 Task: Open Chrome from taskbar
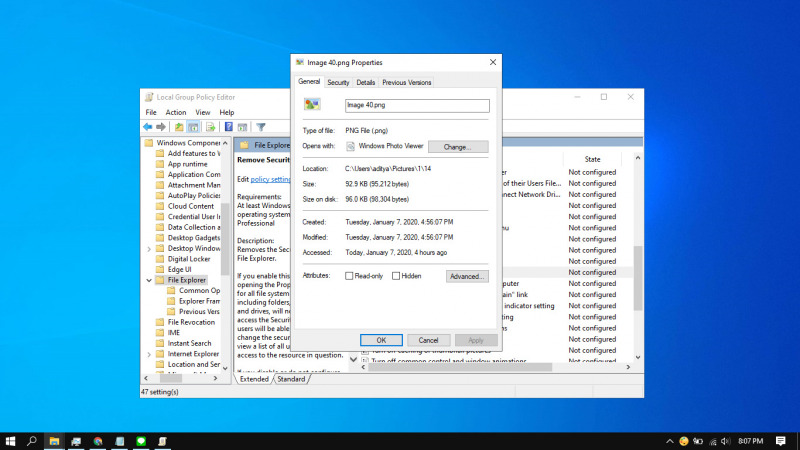click(98, 441)
